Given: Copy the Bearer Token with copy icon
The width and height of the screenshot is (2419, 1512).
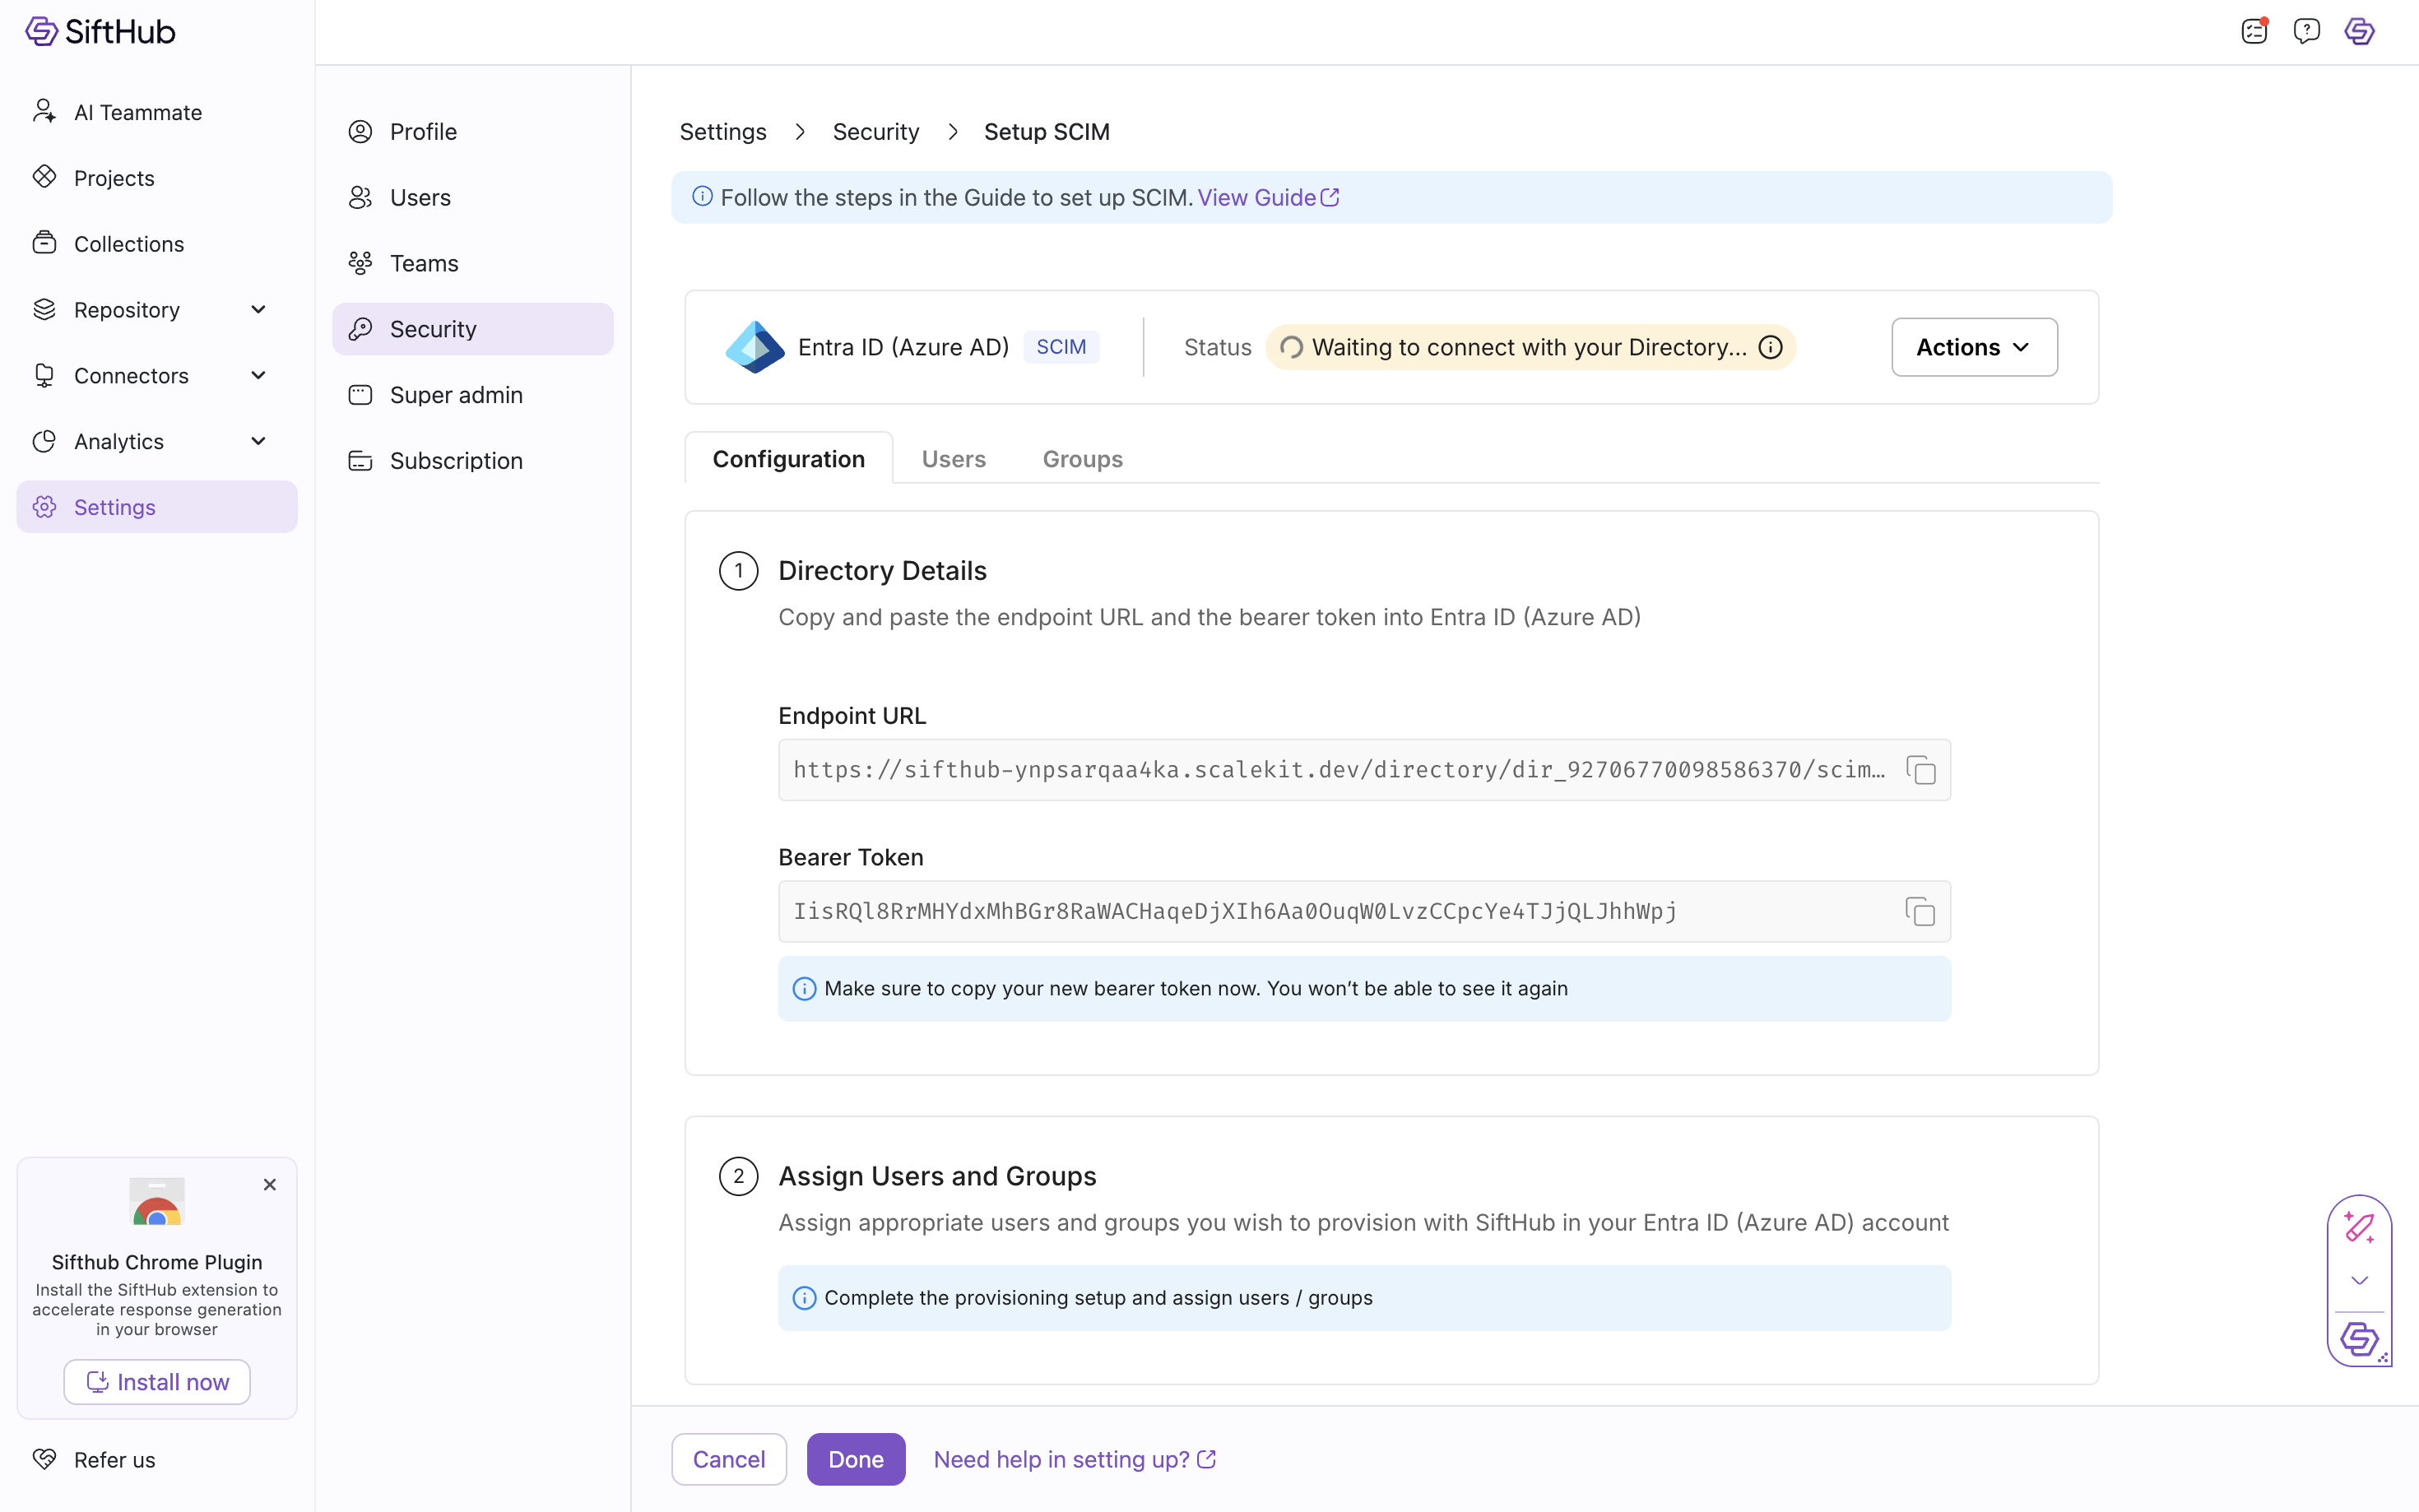Looking at the screenshot, I should [1920, 911].
